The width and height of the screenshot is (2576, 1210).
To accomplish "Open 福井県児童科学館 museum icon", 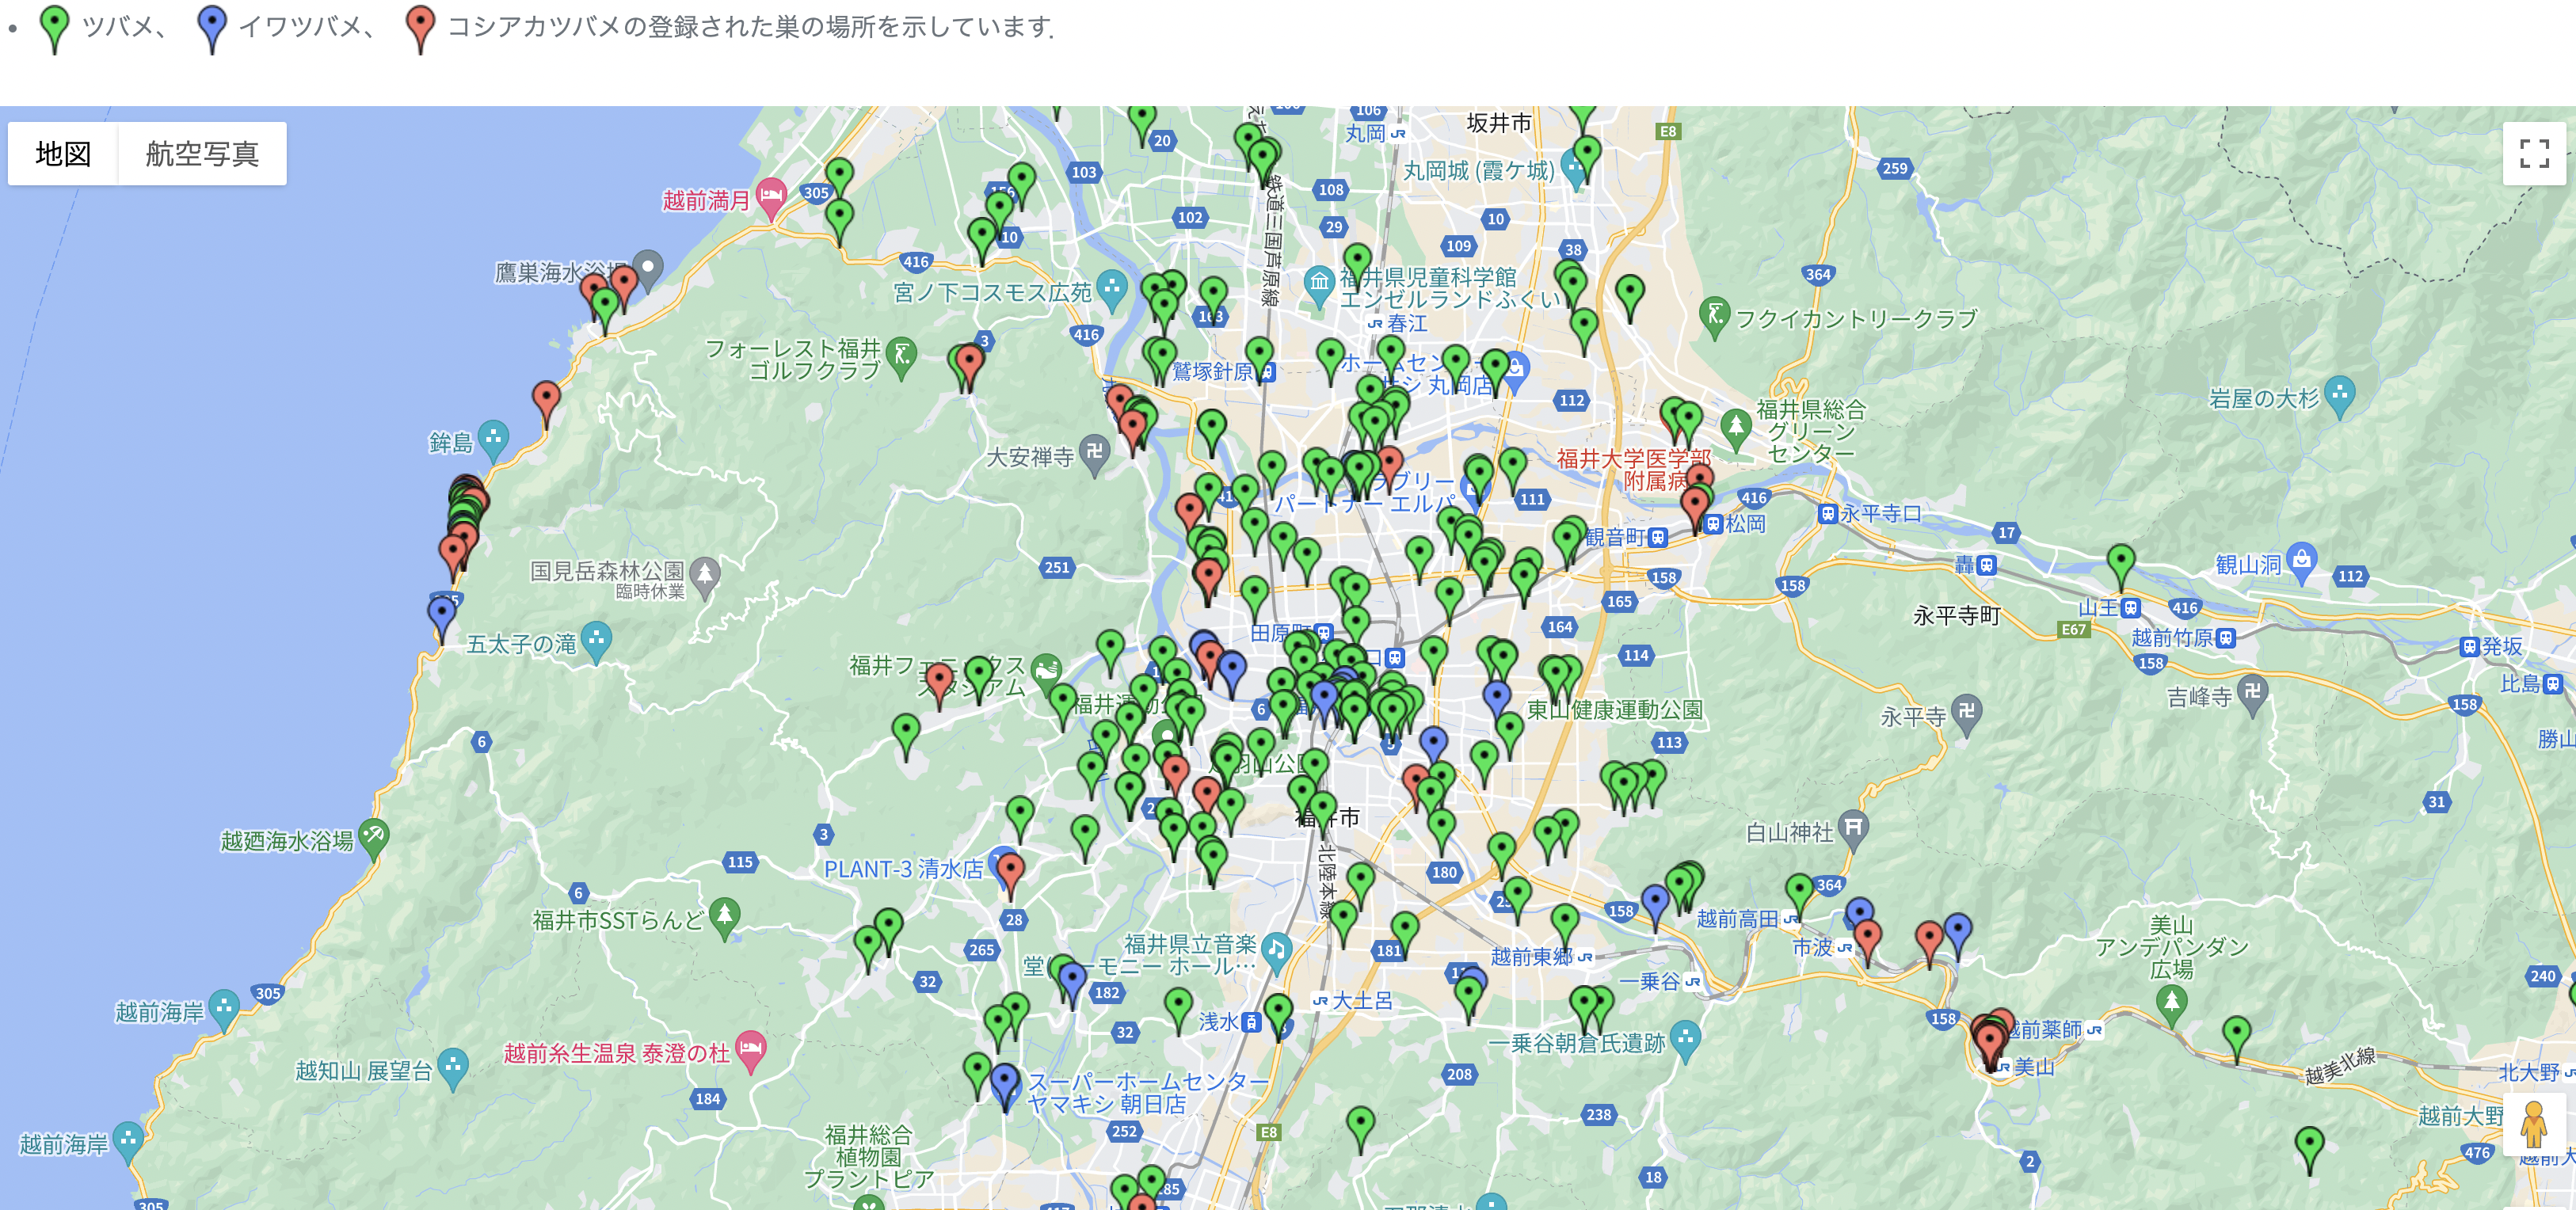I will point(1320,284).
